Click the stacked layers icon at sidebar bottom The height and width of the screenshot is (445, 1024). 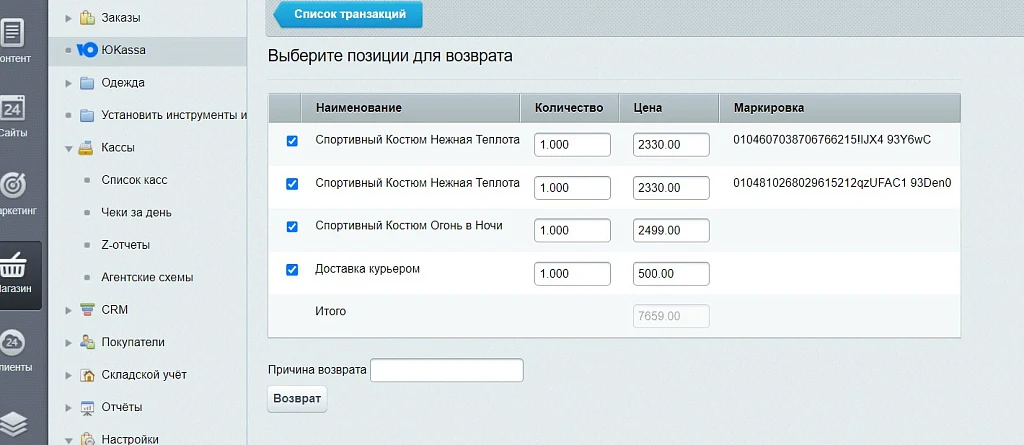tap(12, 425)
